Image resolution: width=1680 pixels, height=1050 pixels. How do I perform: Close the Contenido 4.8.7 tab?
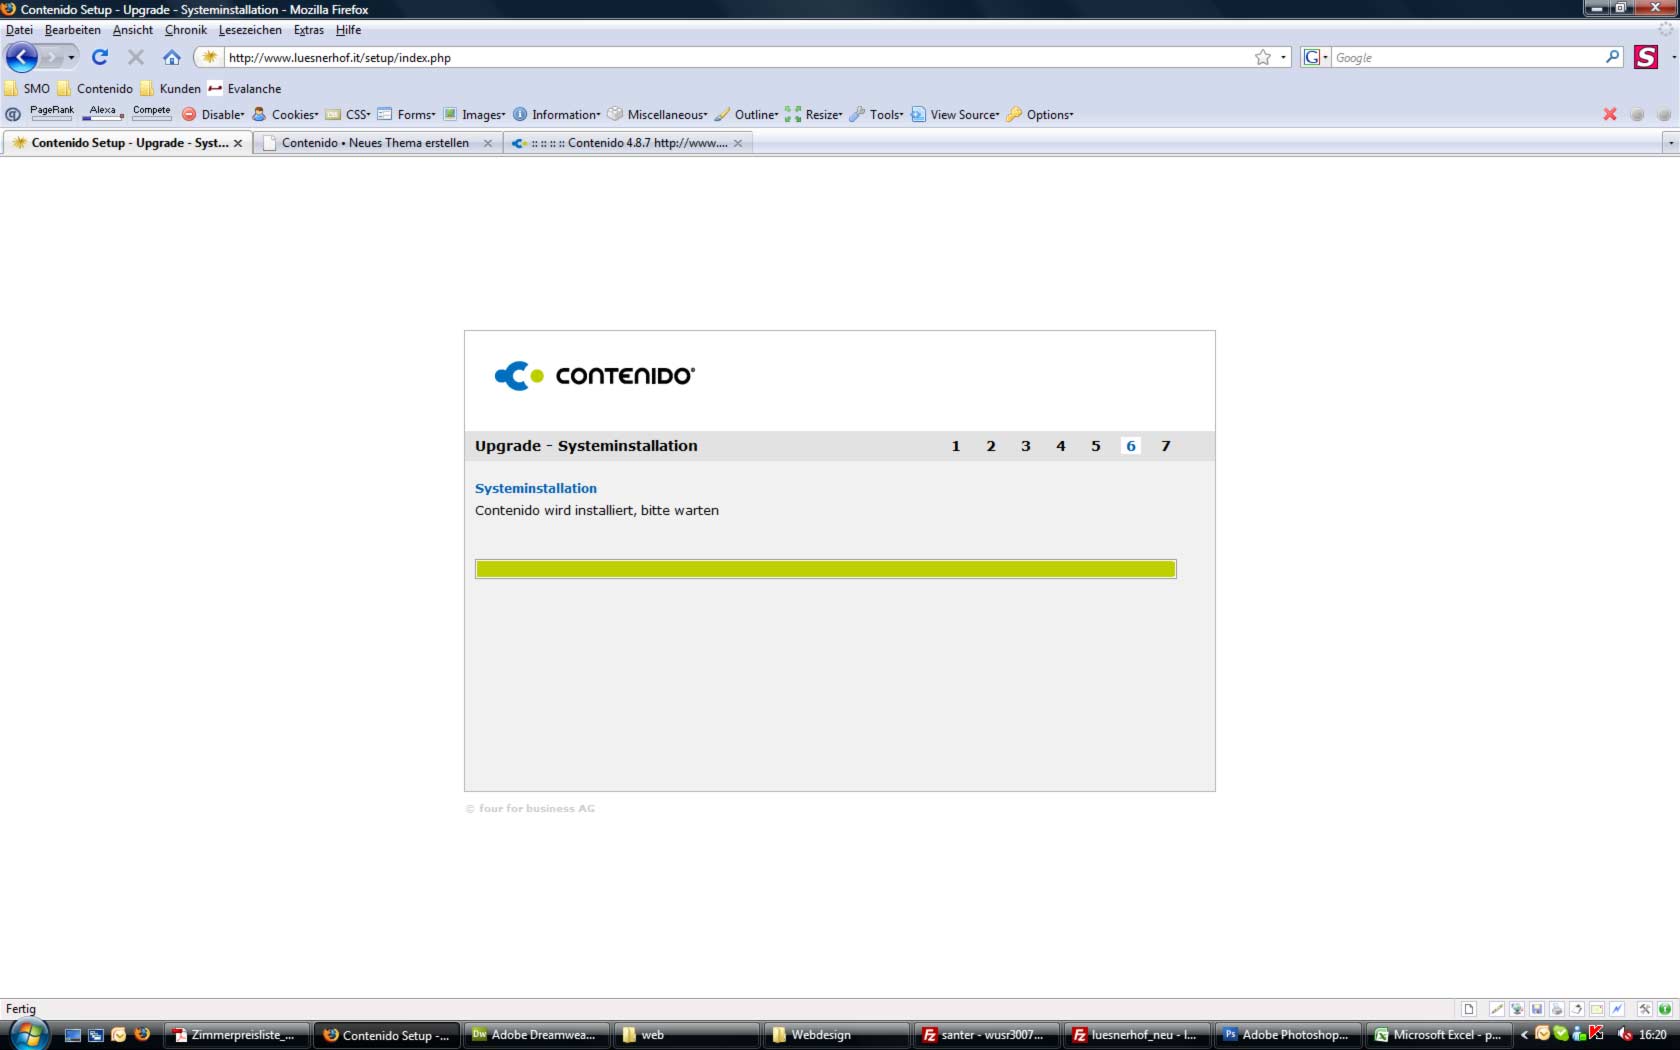[x=738, y=143]
